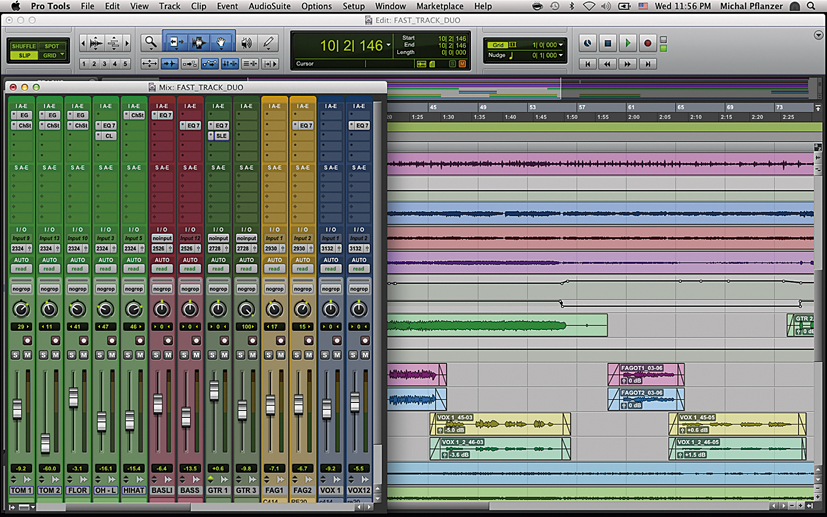Screen dimensions: 827x517
Task: Click the Record button in transport
Action: [648, 43]
